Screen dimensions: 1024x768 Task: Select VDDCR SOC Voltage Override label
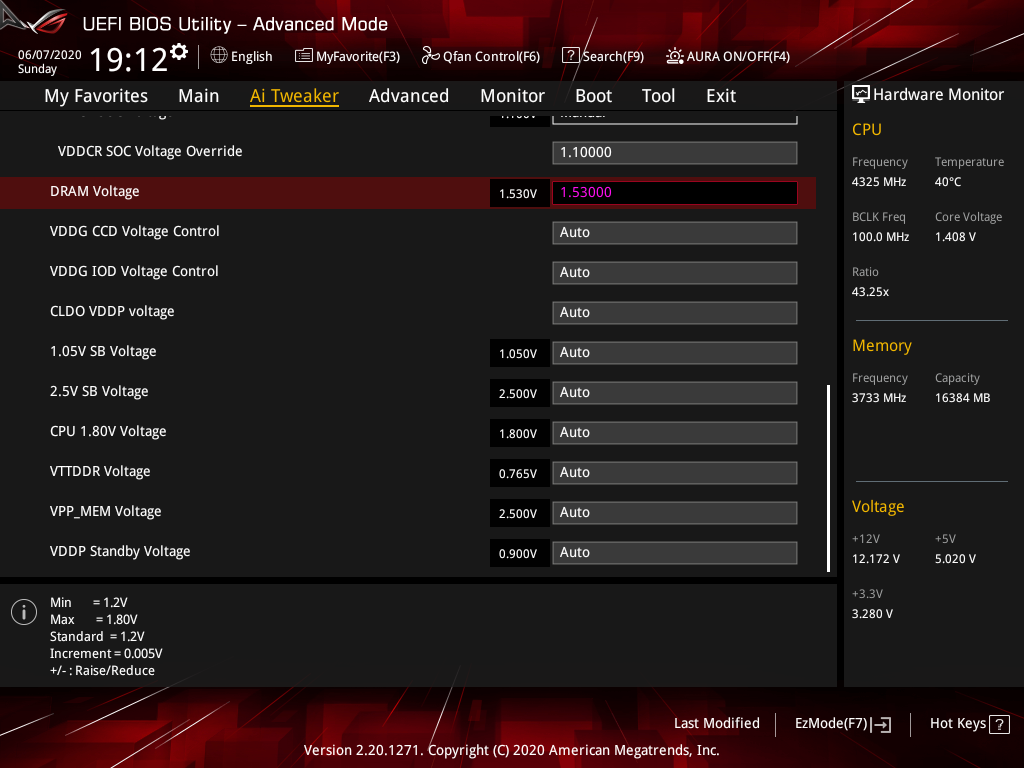click(150, 151)
